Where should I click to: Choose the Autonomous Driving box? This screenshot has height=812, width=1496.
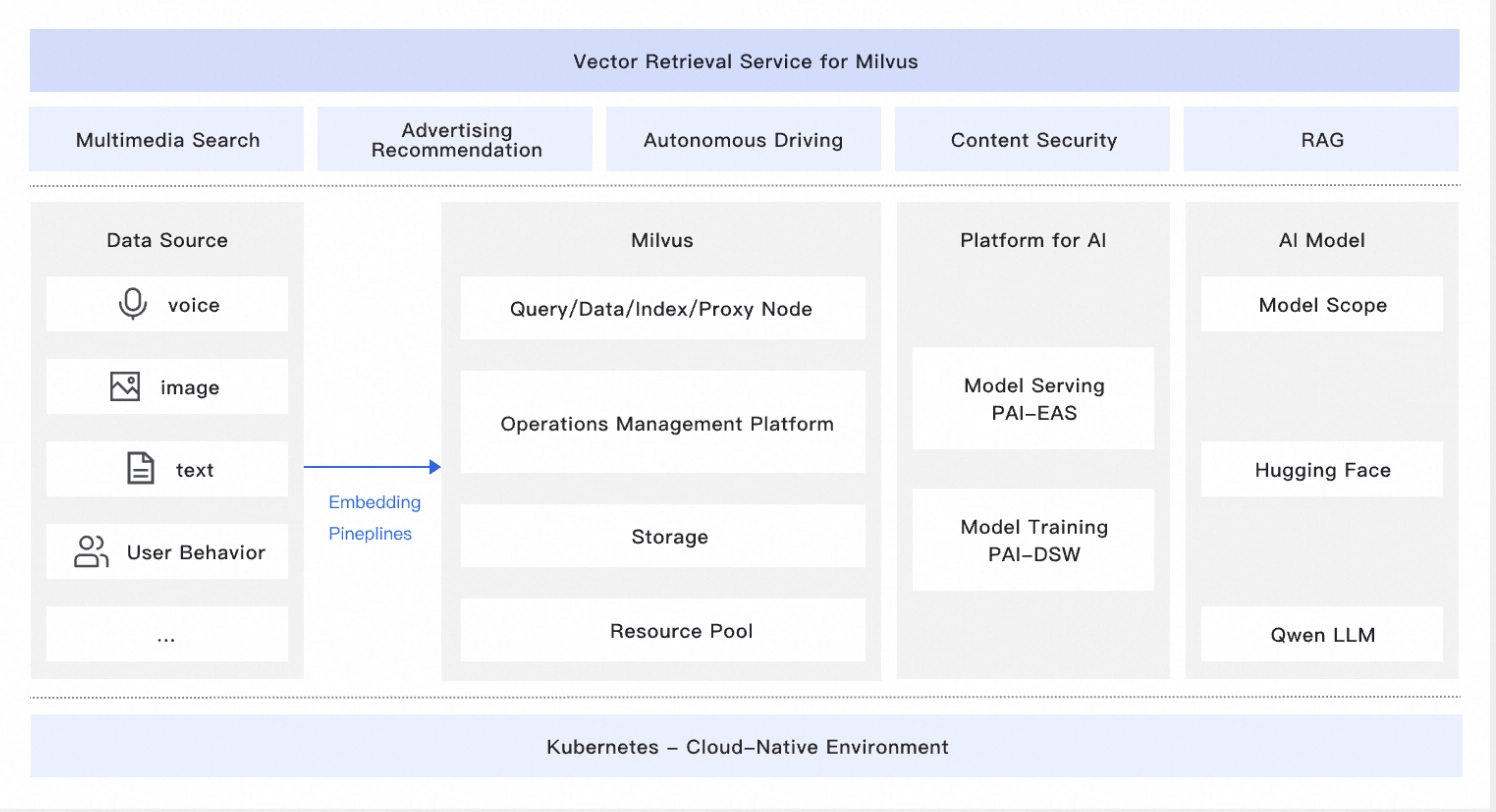tap(743, 140)
